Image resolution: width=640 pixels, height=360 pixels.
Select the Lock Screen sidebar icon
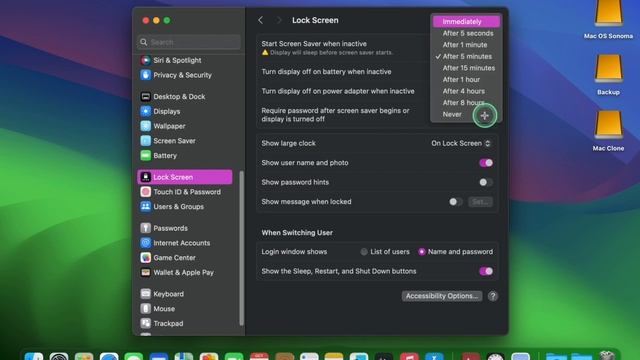click(x=145, y=177)
